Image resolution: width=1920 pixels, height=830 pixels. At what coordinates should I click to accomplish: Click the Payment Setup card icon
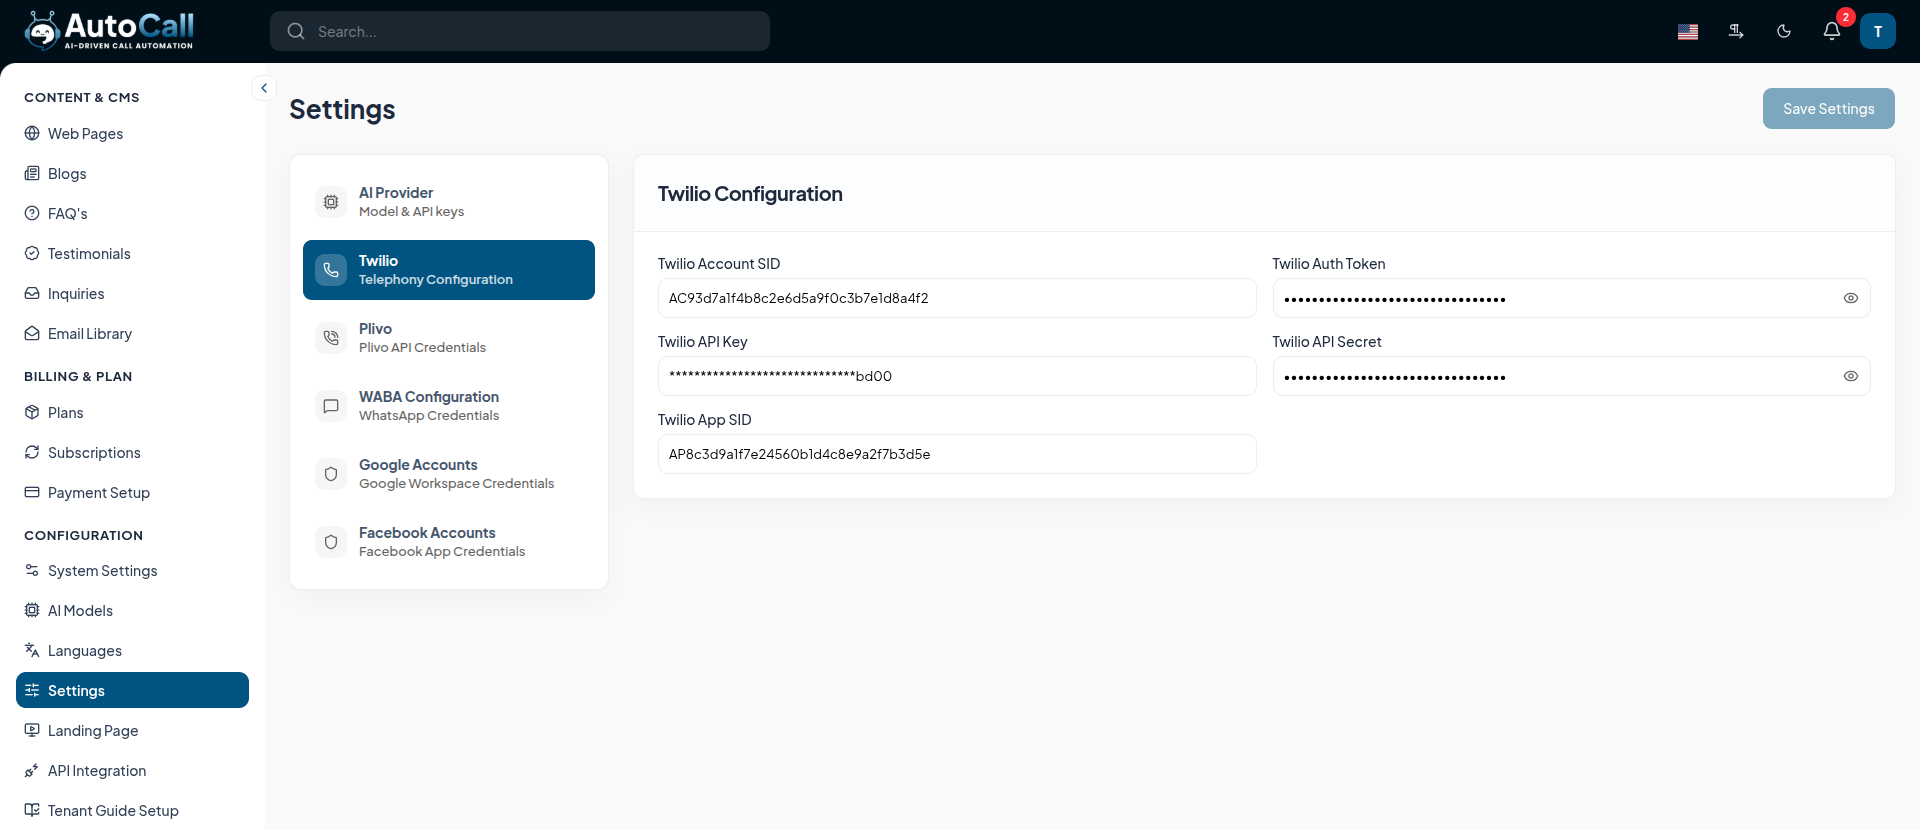pyautogui.click(x=32, y=492)
